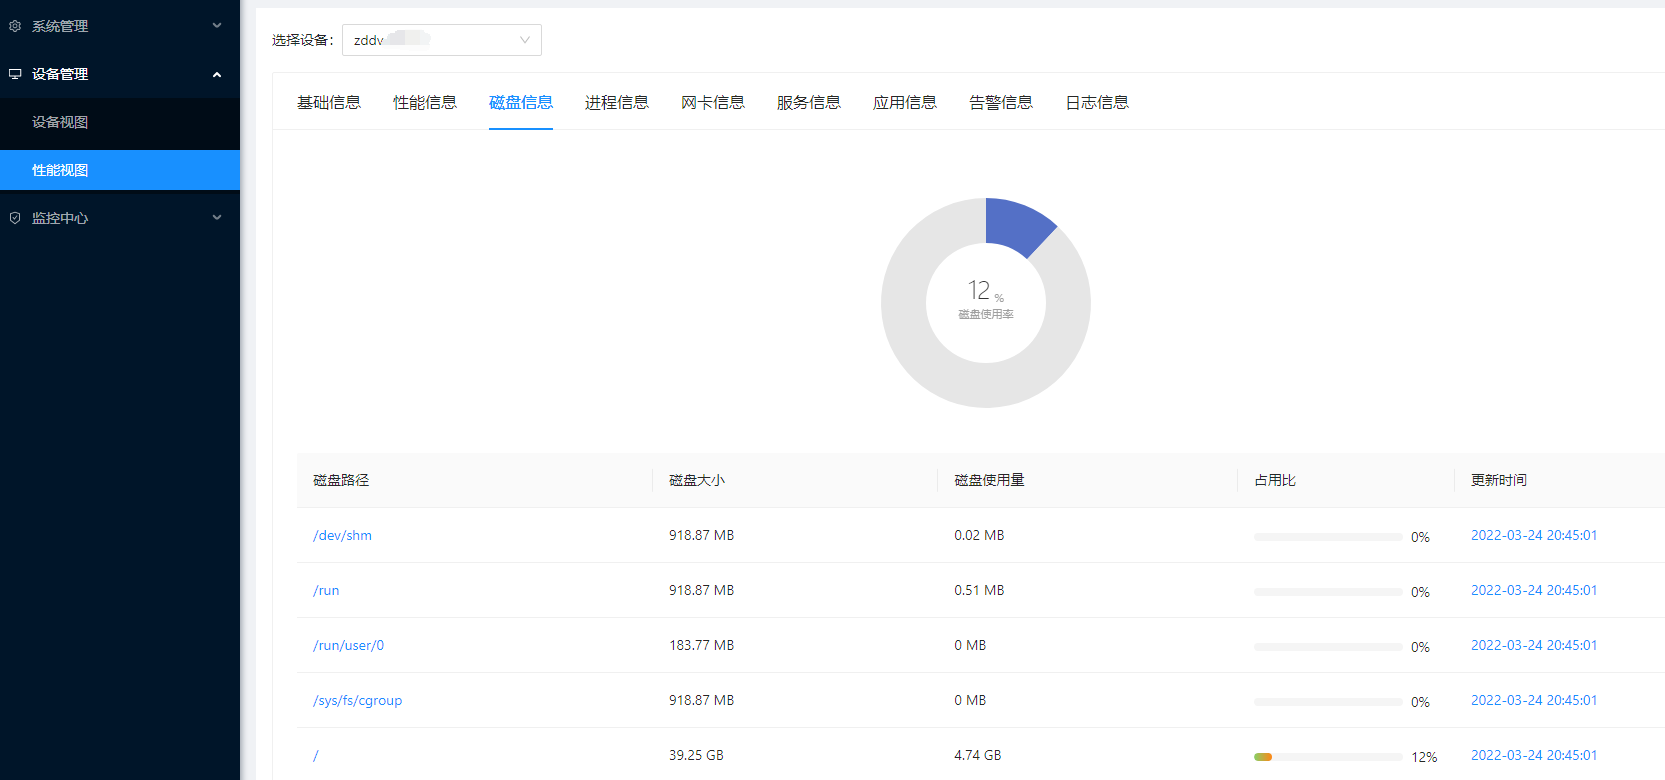
Task: Open the 选择设备 dropdown
Action: click(x=442, y=40)
